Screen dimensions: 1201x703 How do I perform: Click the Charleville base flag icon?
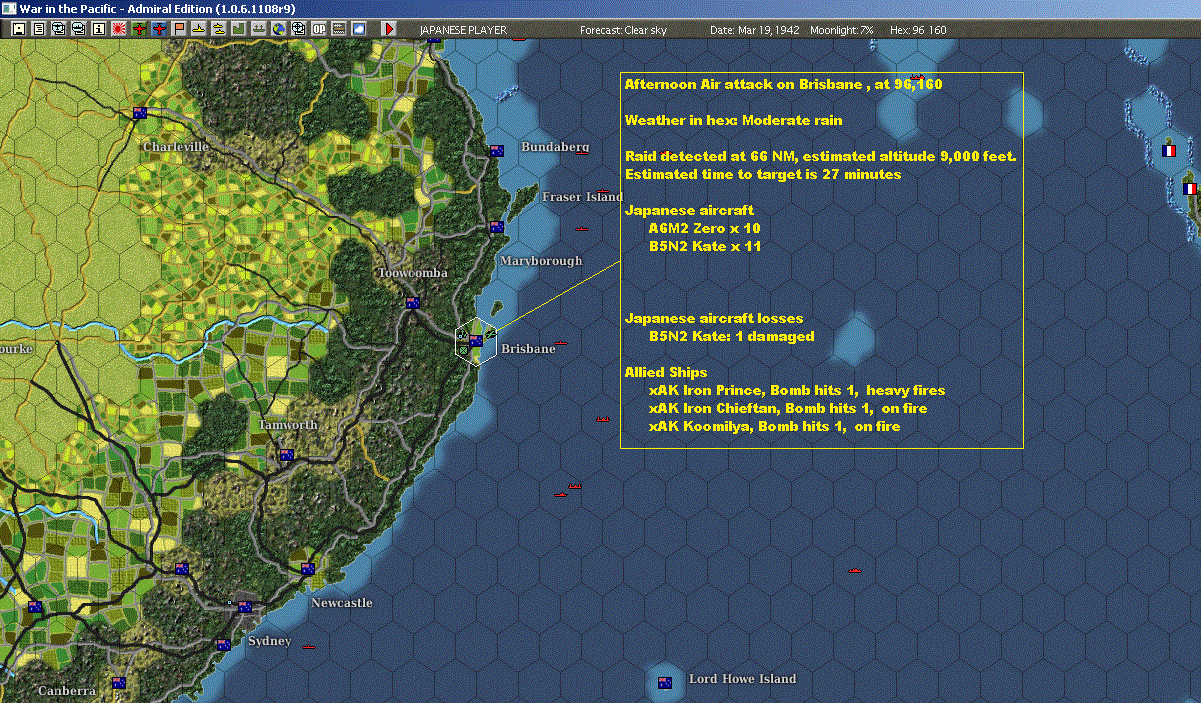pyautogui.click(x=140, y=113)
